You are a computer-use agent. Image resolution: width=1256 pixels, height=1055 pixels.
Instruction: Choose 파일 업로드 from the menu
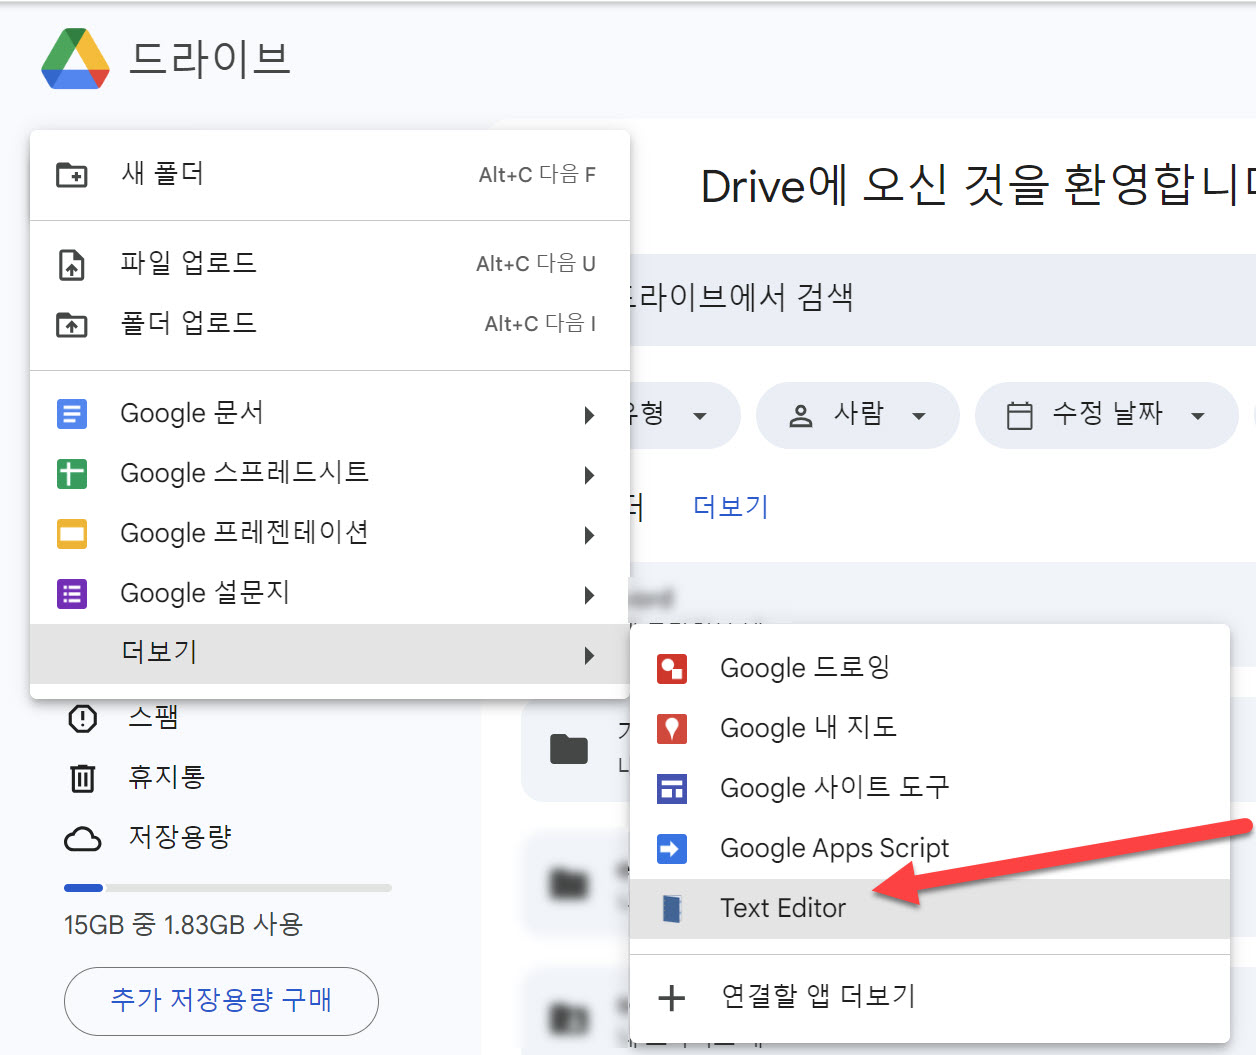(x=330, y=264)
